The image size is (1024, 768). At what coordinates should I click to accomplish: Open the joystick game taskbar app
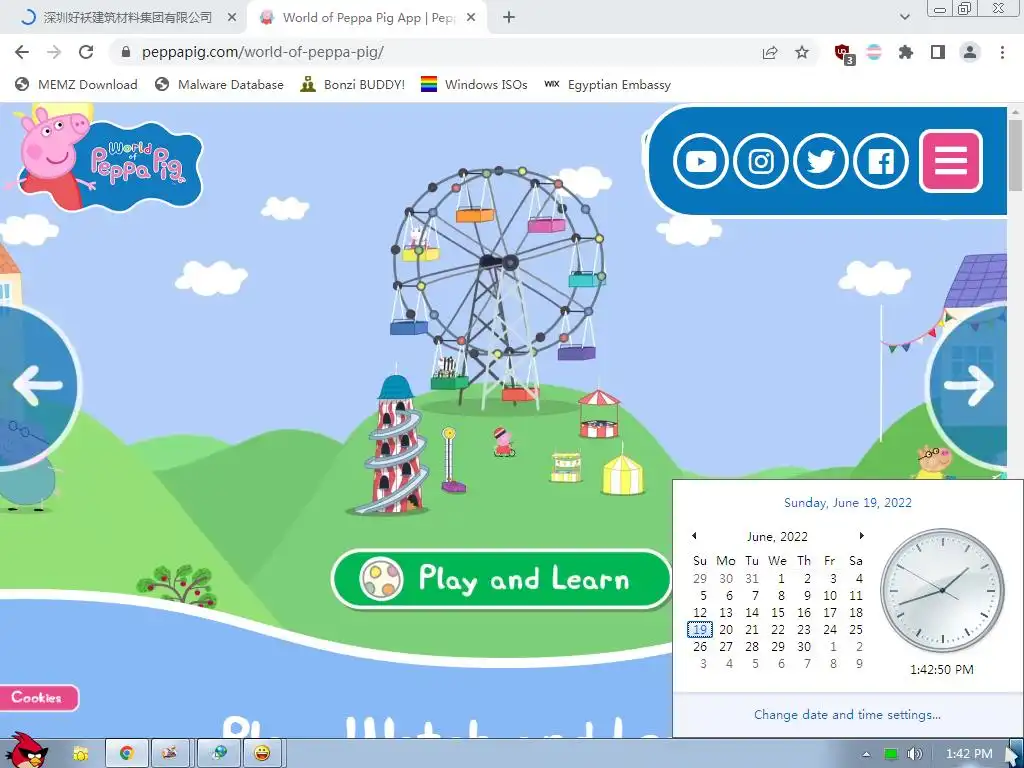(170, 753)
